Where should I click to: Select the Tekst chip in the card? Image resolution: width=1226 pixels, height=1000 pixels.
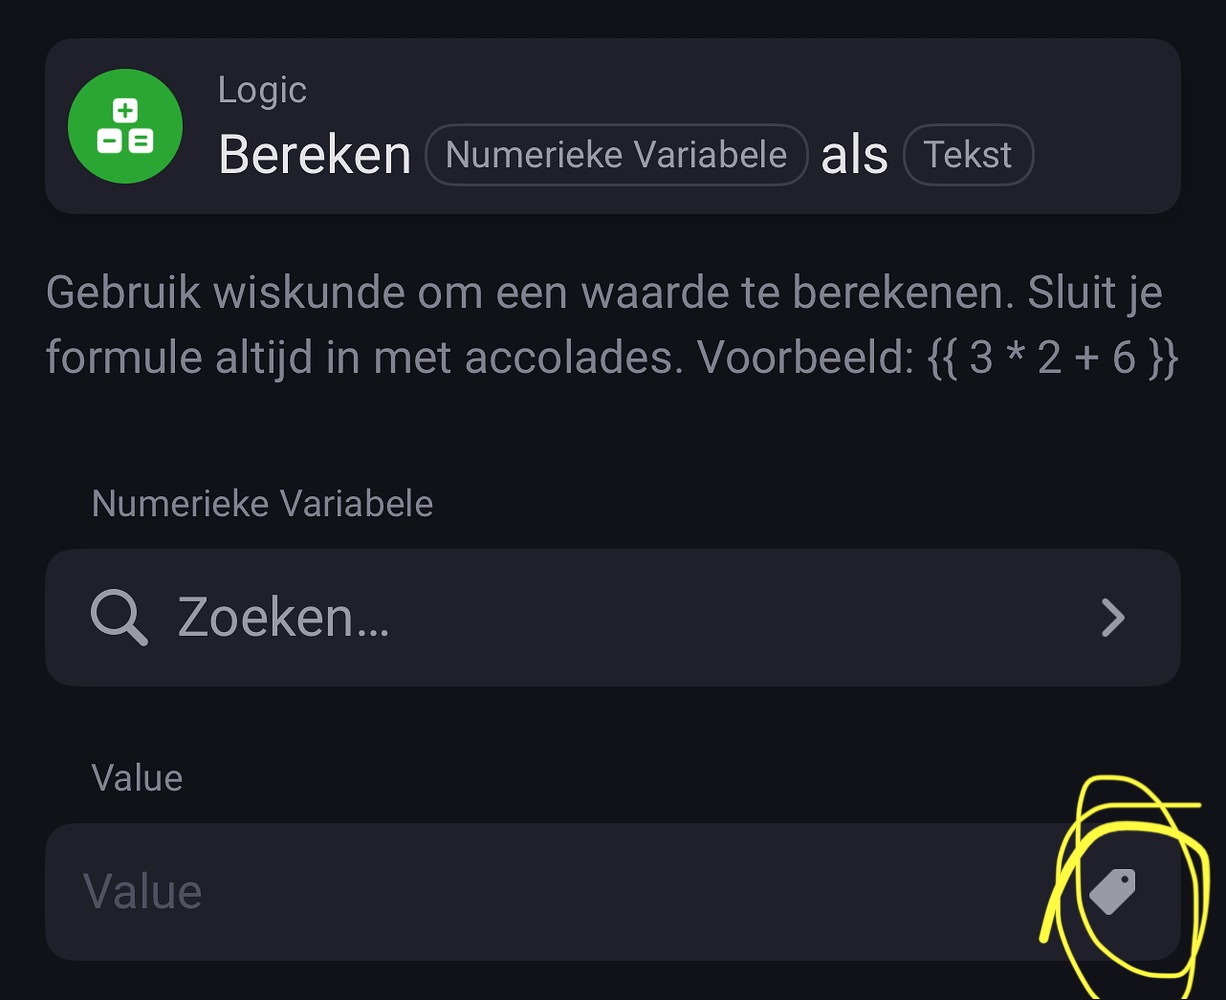coord(968,155)
